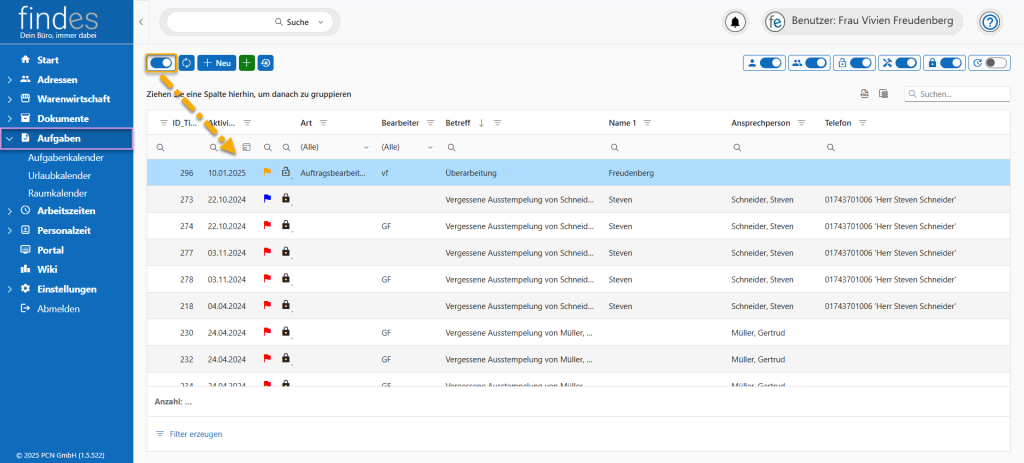Click the notification bell icon
Image resolution: width=1024 pixels, height=463 pixels.
pyautogui.click(x=736, y=22)
